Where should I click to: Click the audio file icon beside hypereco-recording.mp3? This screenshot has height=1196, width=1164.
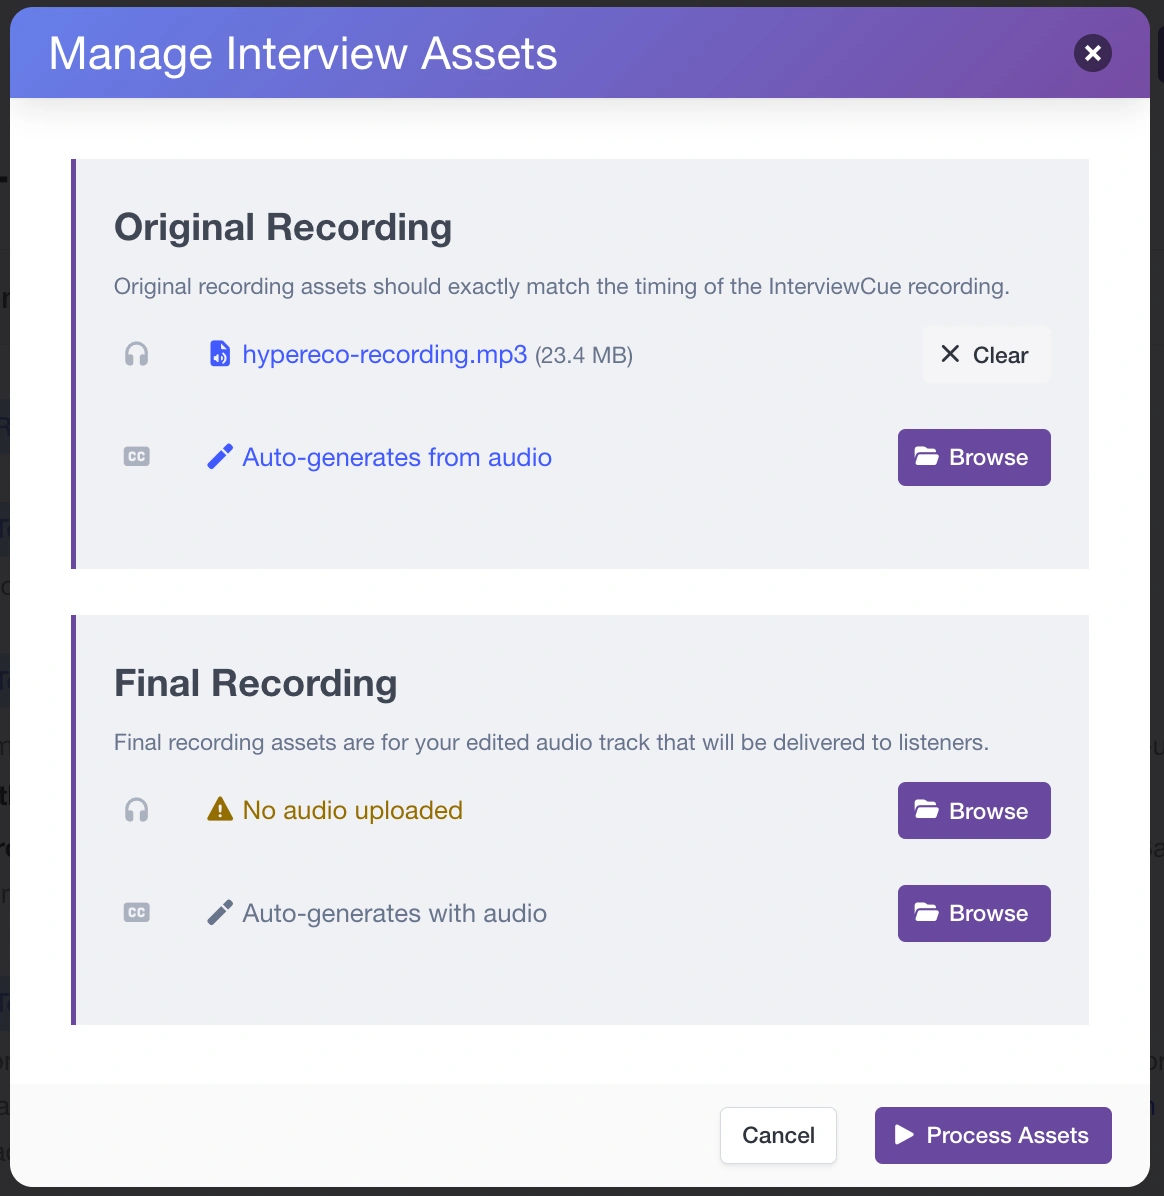click(220, 354)
